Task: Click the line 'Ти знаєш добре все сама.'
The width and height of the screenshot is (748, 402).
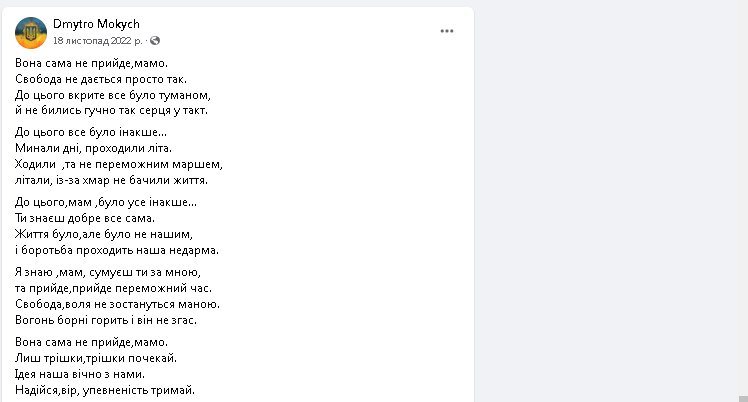Action: click(x=86, y=217)
